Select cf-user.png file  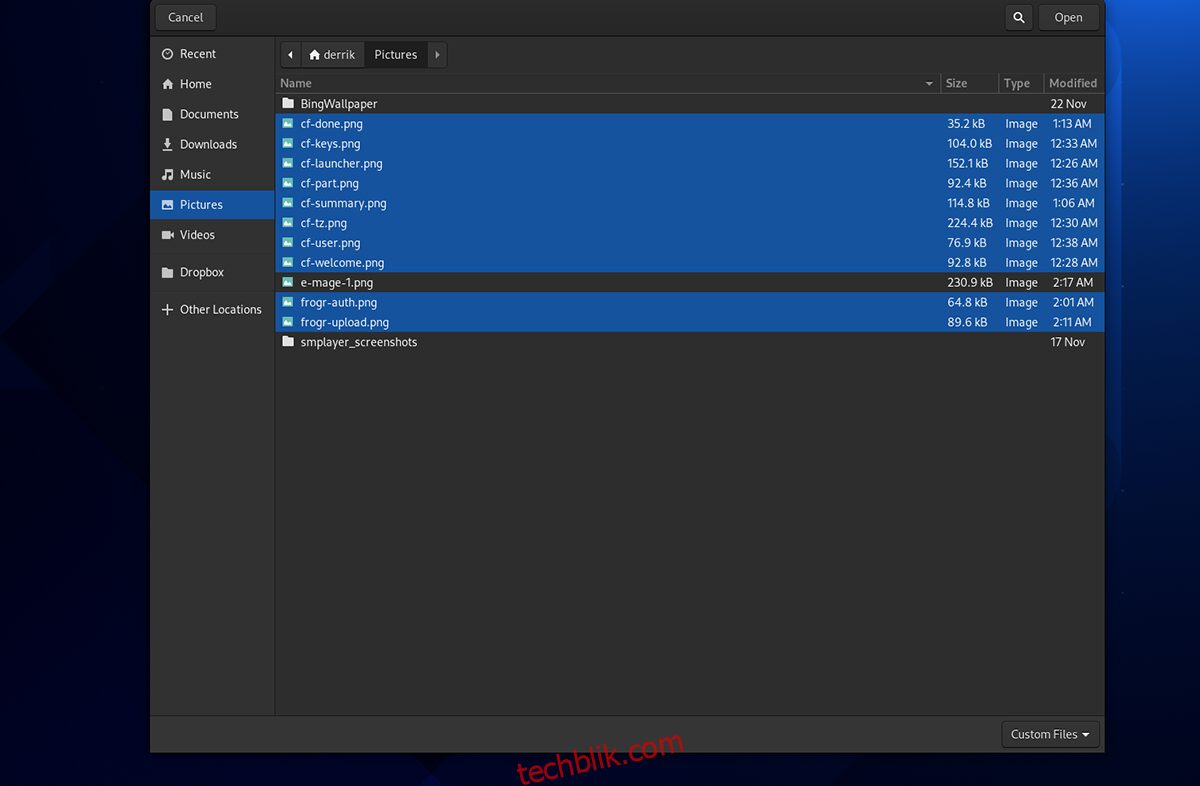coord(690,243)
